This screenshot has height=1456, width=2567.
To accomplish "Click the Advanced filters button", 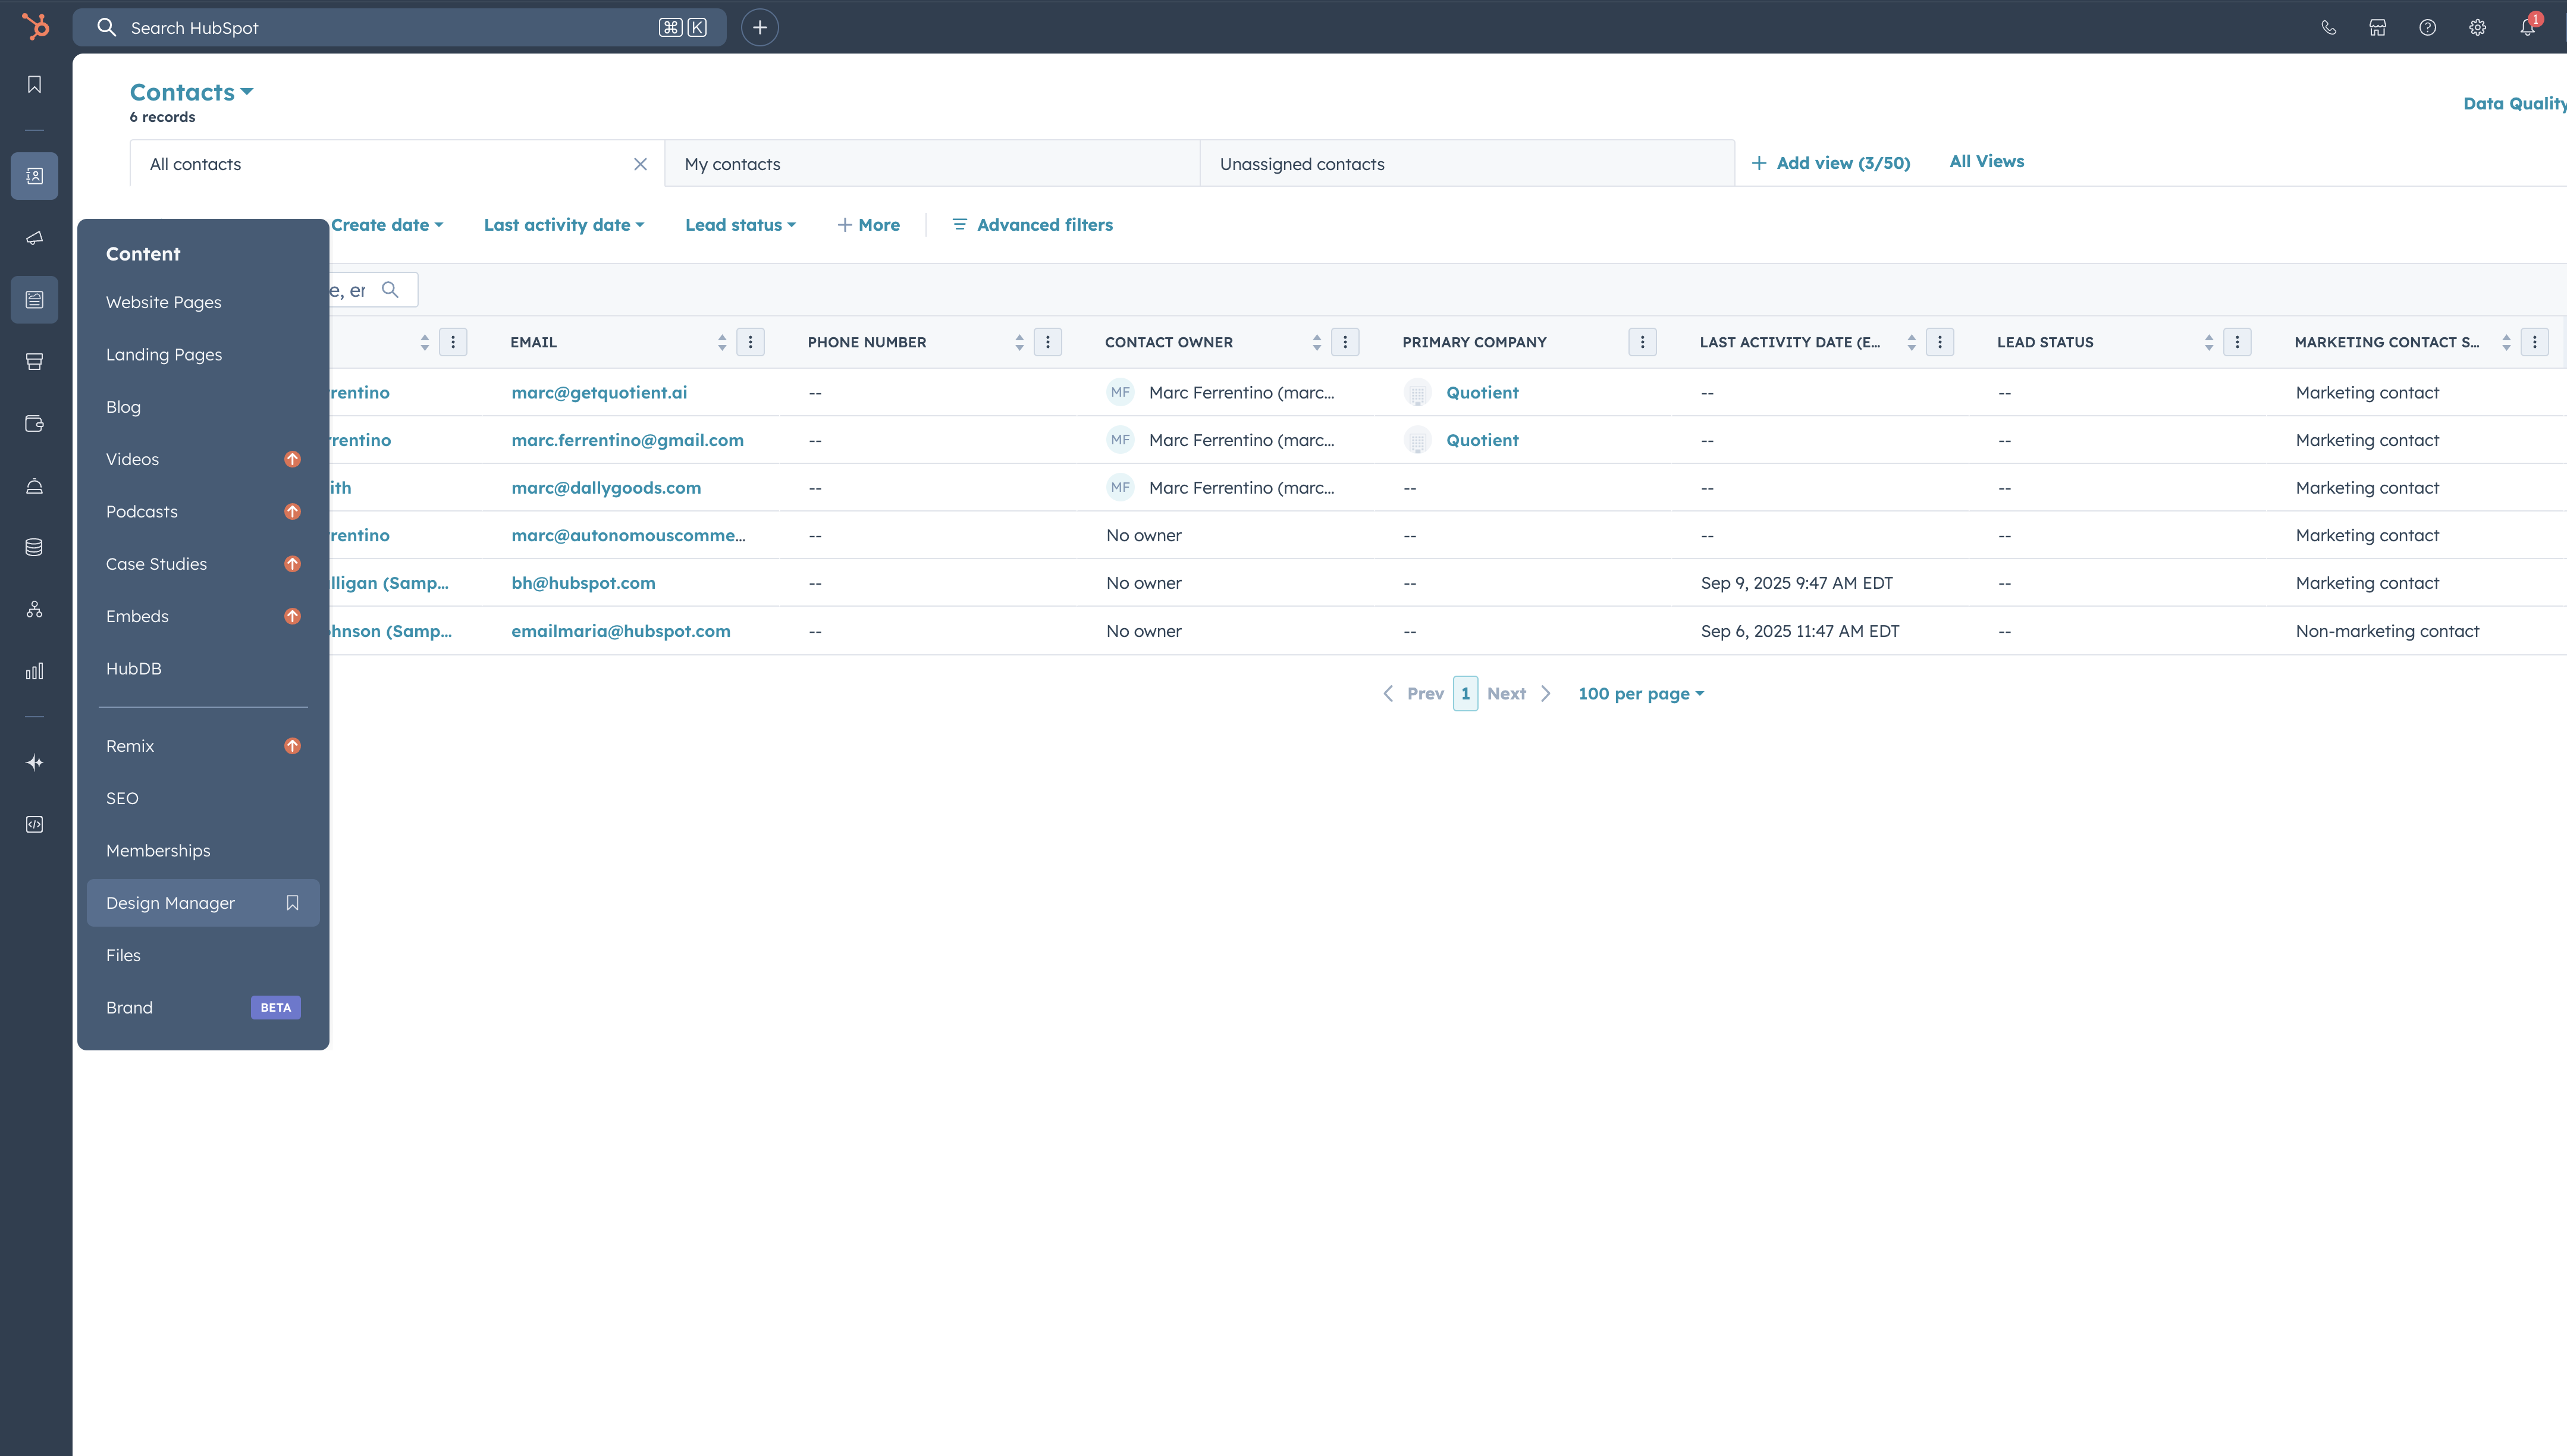I will pos(1032,224).
